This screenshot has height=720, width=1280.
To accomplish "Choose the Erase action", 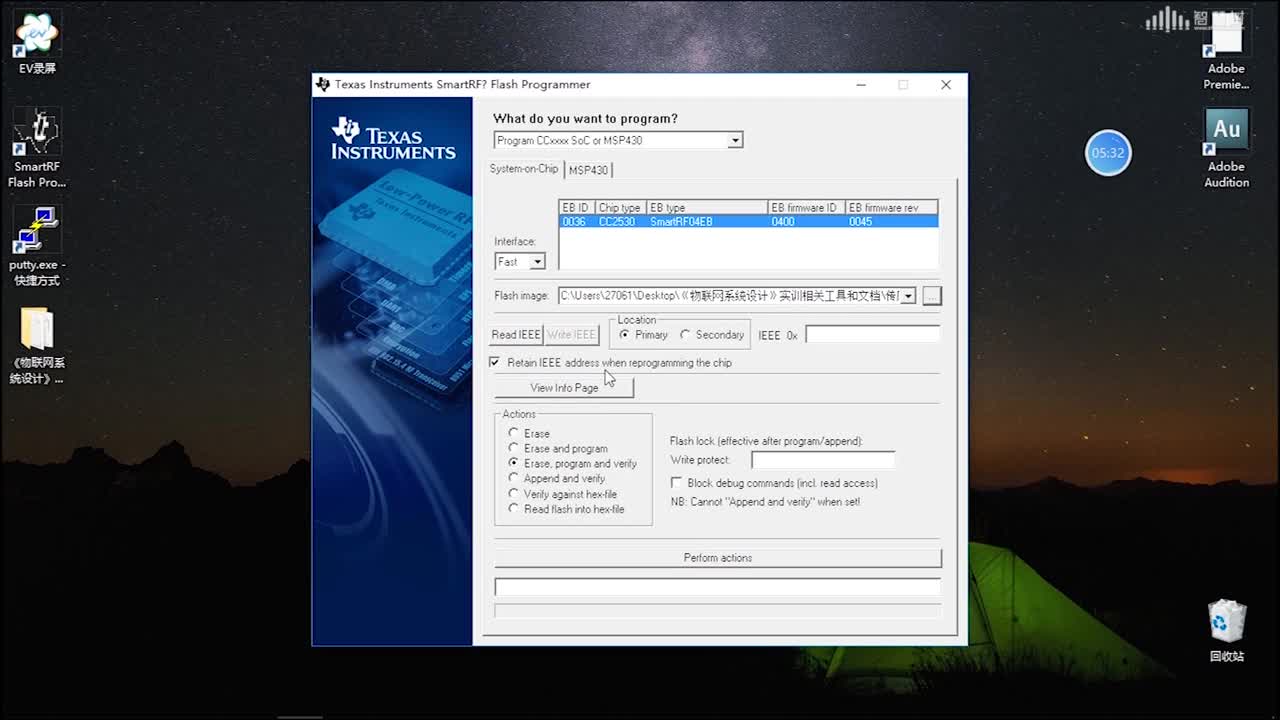I will pos(513,433).
